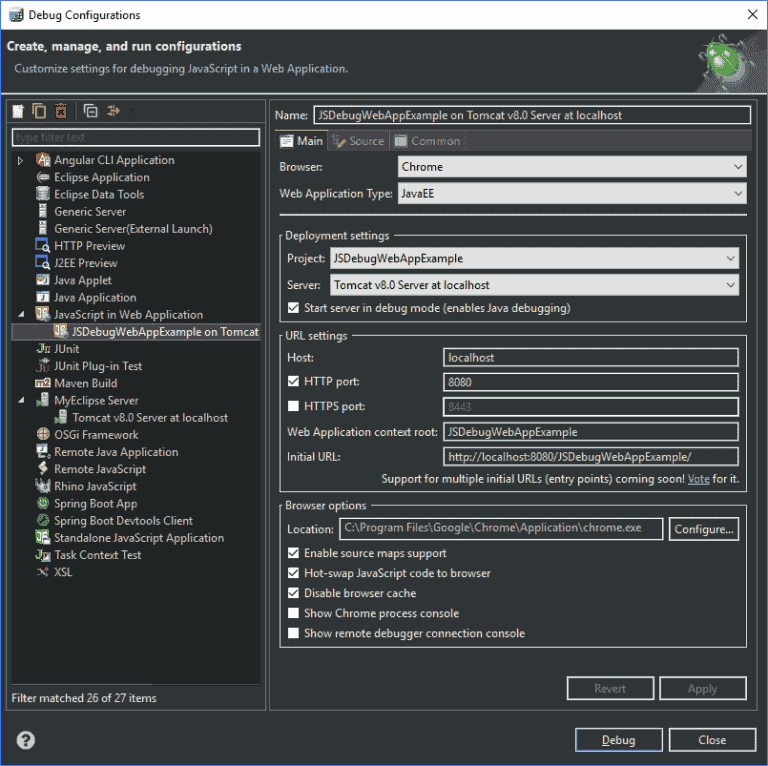
Task: Click the Task Context Test icon
Action: [43, 555]
